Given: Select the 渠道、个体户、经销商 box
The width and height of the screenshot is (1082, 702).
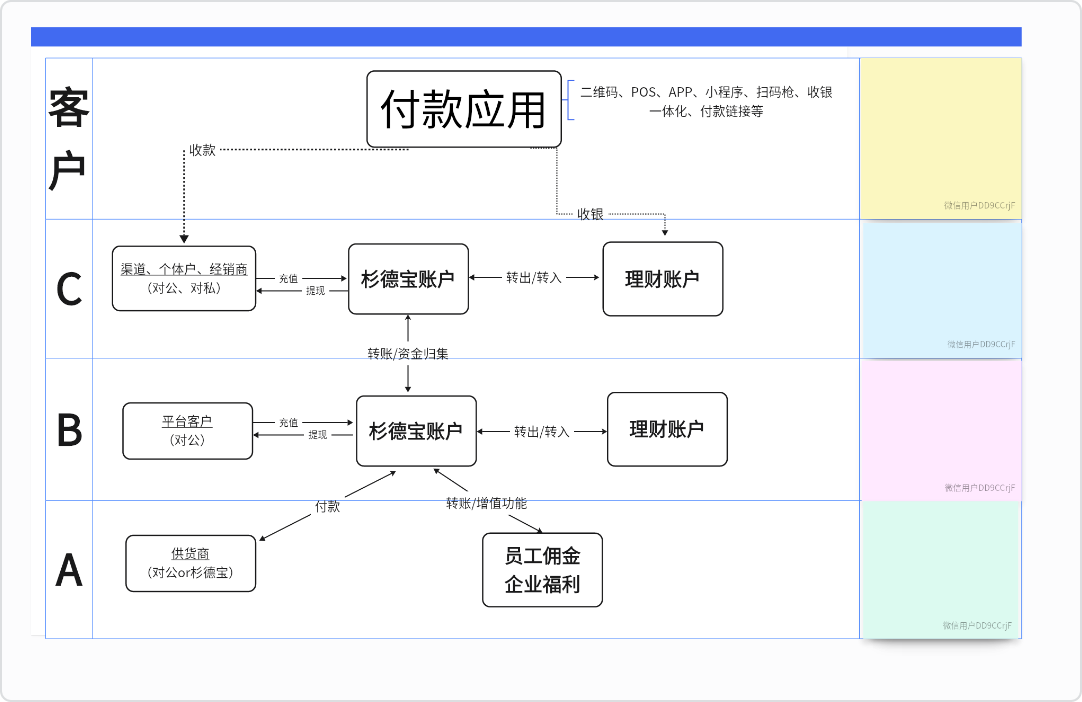Looking at the screenshot, I should click(184, 278).
